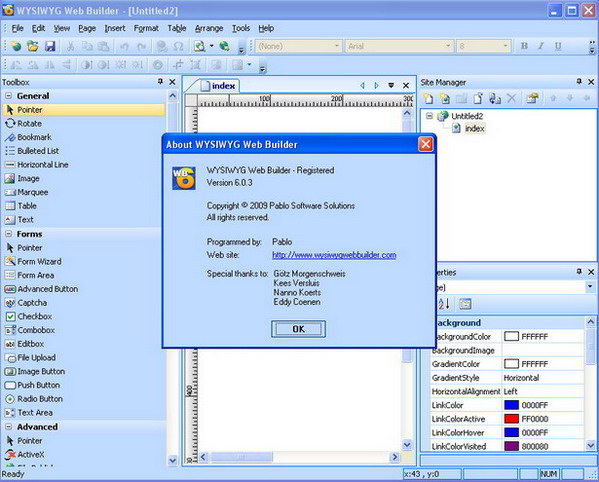Open the Properties object selector dropdown
This screenshot has height=482, width=599.
pyautogui.click(x=590, y=287)
